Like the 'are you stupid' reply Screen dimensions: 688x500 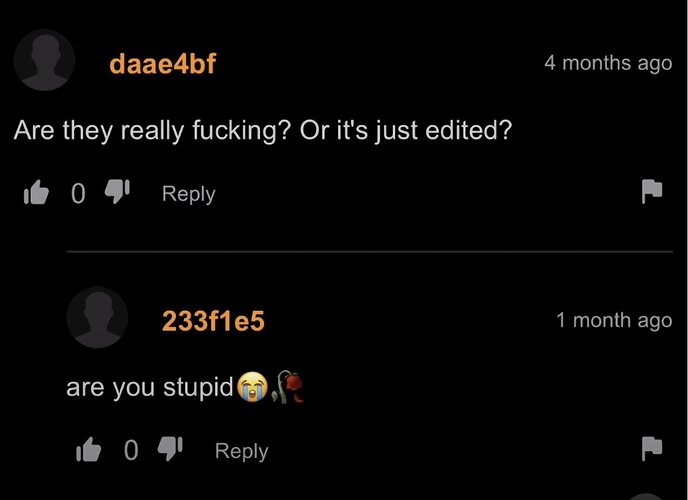(x=89, y=449)
